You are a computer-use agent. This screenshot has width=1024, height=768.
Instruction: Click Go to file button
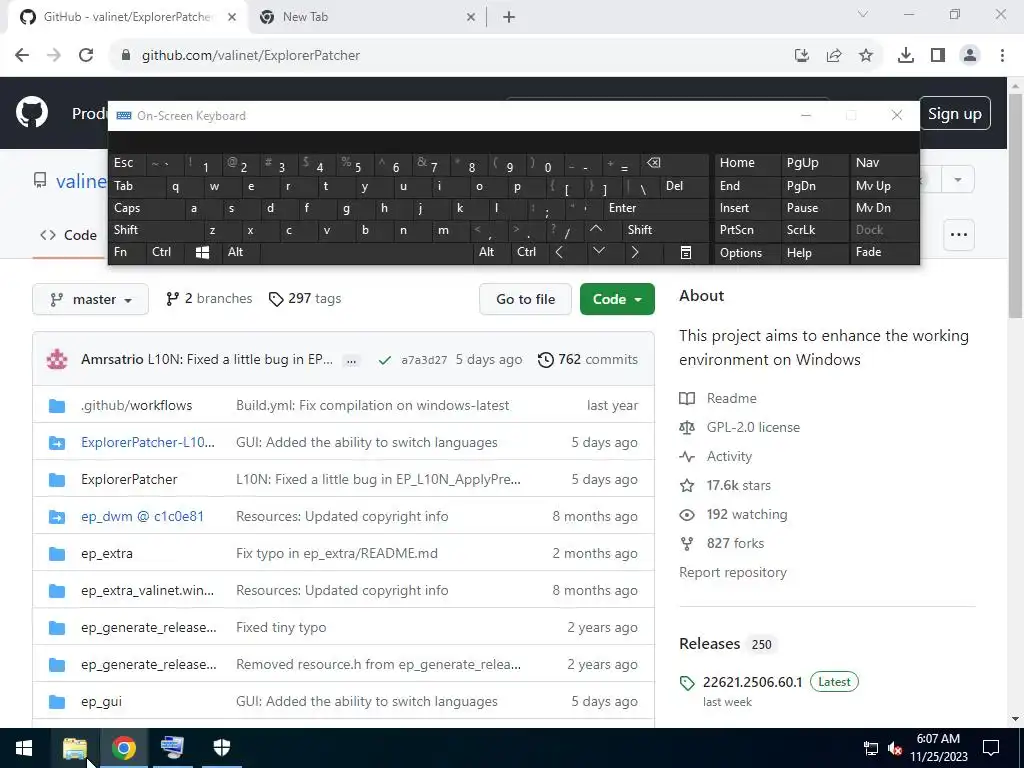(525, 299)
